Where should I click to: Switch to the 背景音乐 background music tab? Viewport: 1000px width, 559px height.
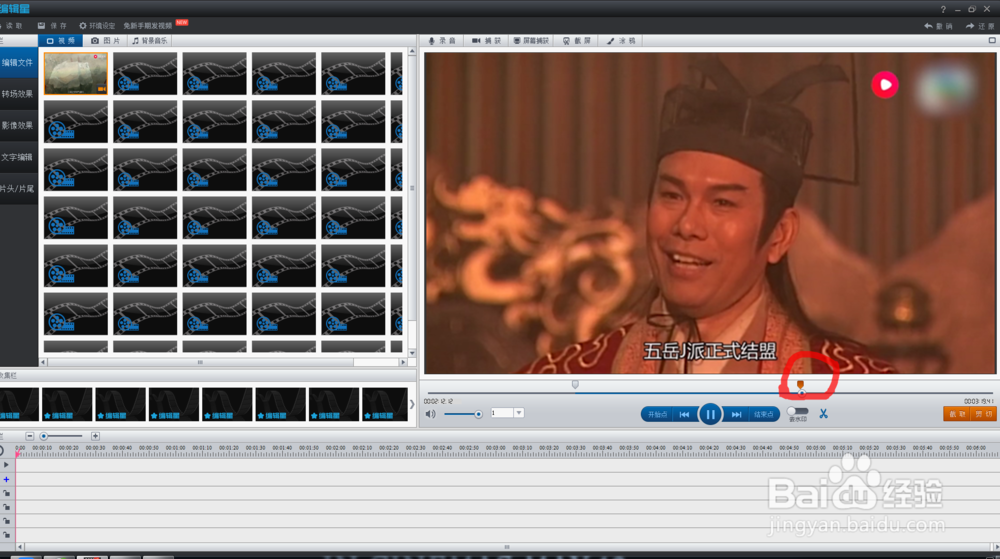click(149, 40)
